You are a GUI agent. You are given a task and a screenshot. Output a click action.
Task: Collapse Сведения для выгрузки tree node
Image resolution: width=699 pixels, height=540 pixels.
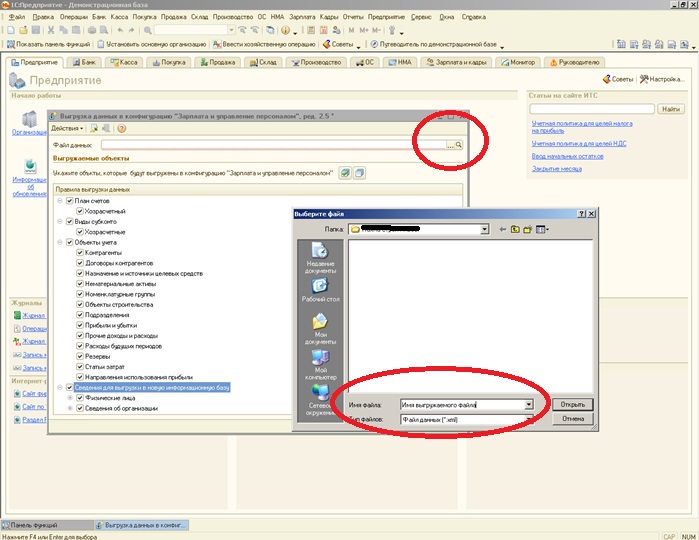click(x=60, y=387)
